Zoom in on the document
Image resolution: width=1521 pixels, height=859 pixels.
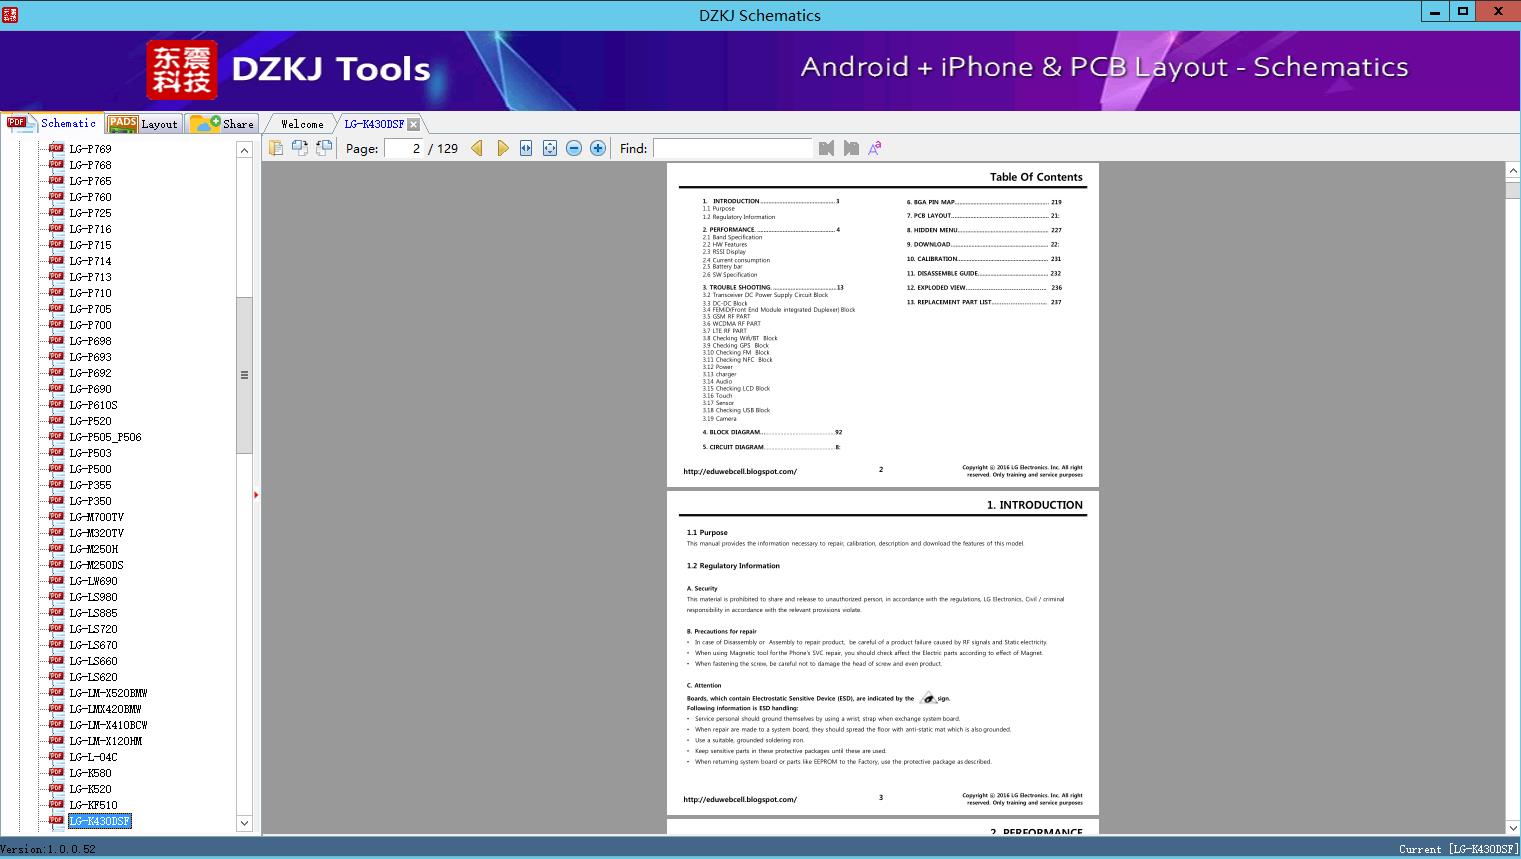598,148
